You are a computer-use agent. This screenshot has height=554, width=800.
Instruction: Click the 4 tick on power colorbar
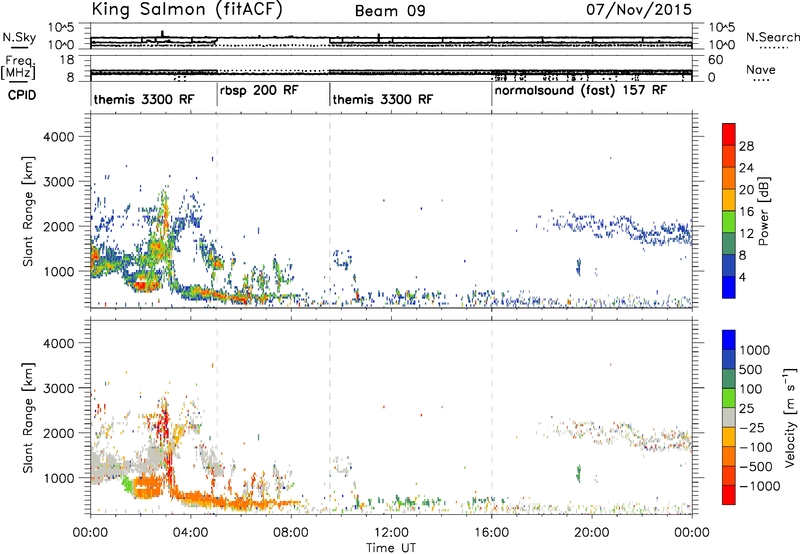coord(743,278)
